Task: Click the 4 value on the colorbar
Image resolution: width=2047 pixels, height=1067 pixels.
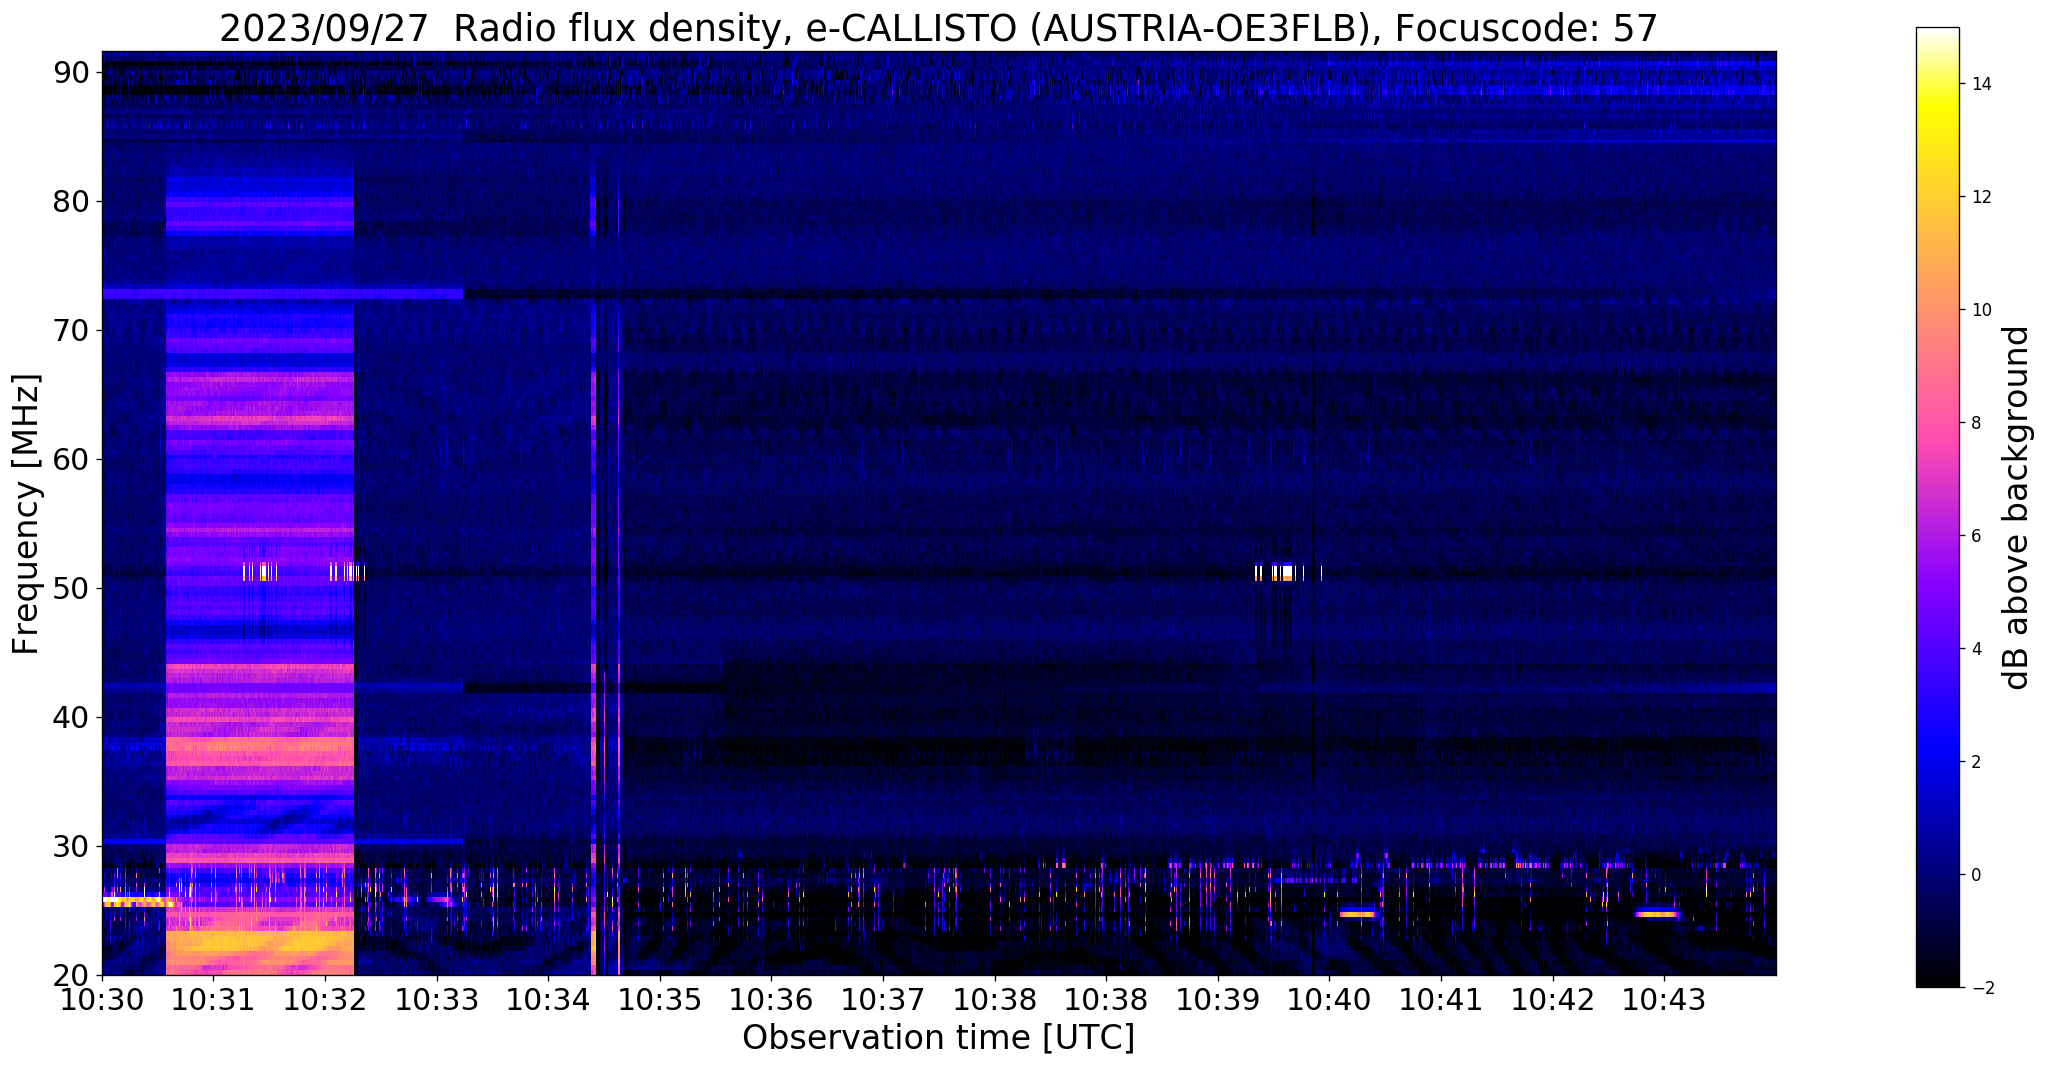Action: 1975,649
